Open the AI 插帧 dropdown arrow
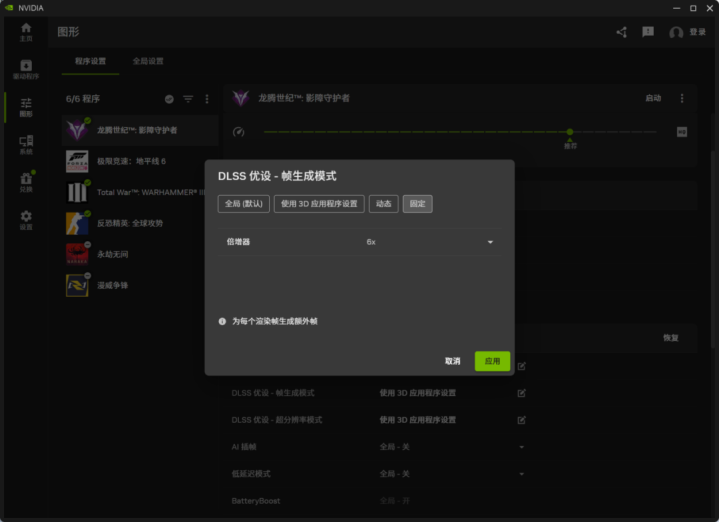 pos(521,447)
